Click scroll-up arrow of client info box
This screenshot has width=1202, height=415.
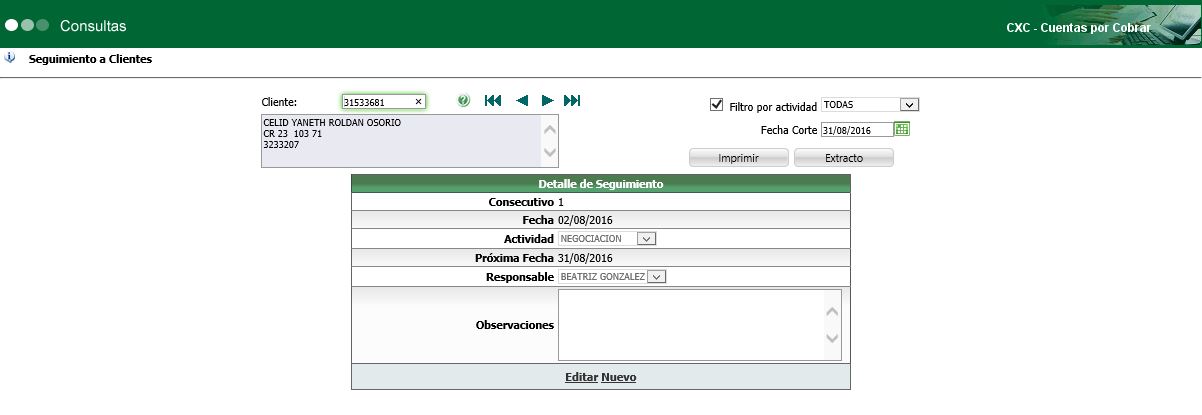[548, 128]
